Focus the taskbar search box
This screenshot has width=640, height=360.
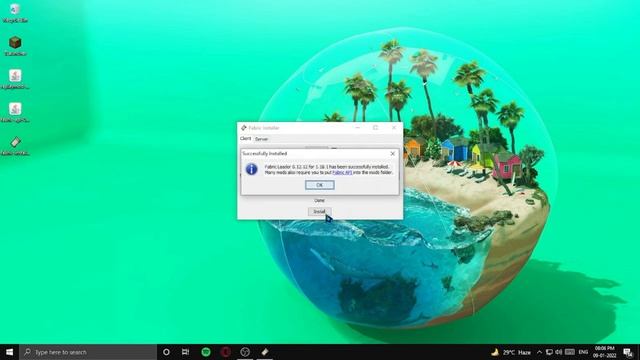click(x=88, y=352)
